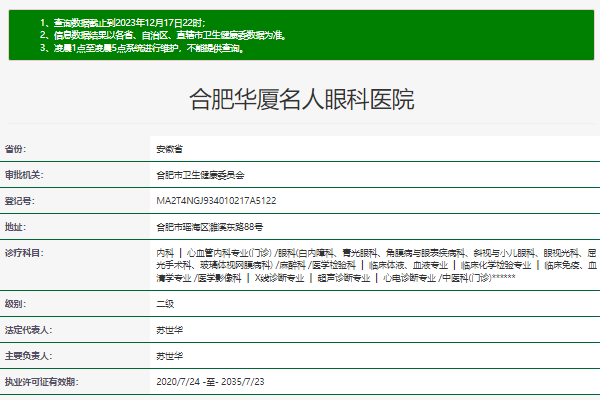Select the hospital title 合肥华厦名人眼科医院
600x400 pixels.
pos(302,100)
